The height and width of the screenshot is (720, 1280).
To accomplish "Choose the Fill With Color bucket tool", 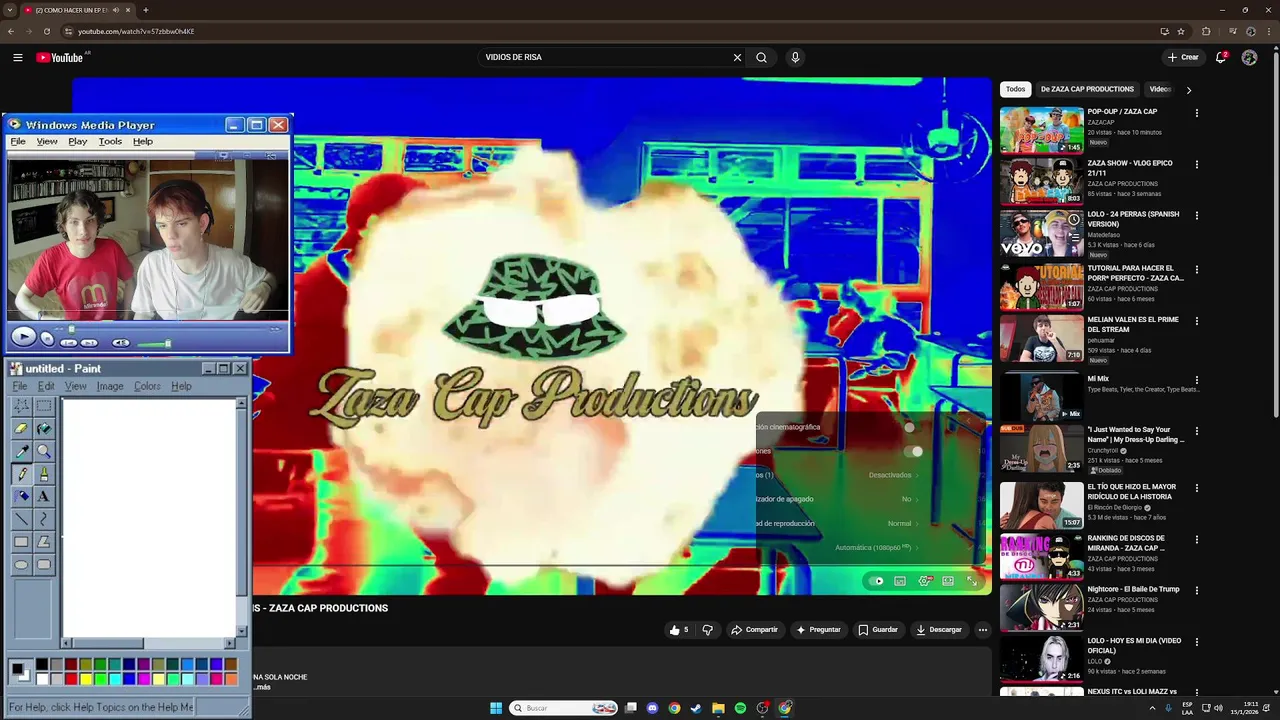I will tap(44, 429).
